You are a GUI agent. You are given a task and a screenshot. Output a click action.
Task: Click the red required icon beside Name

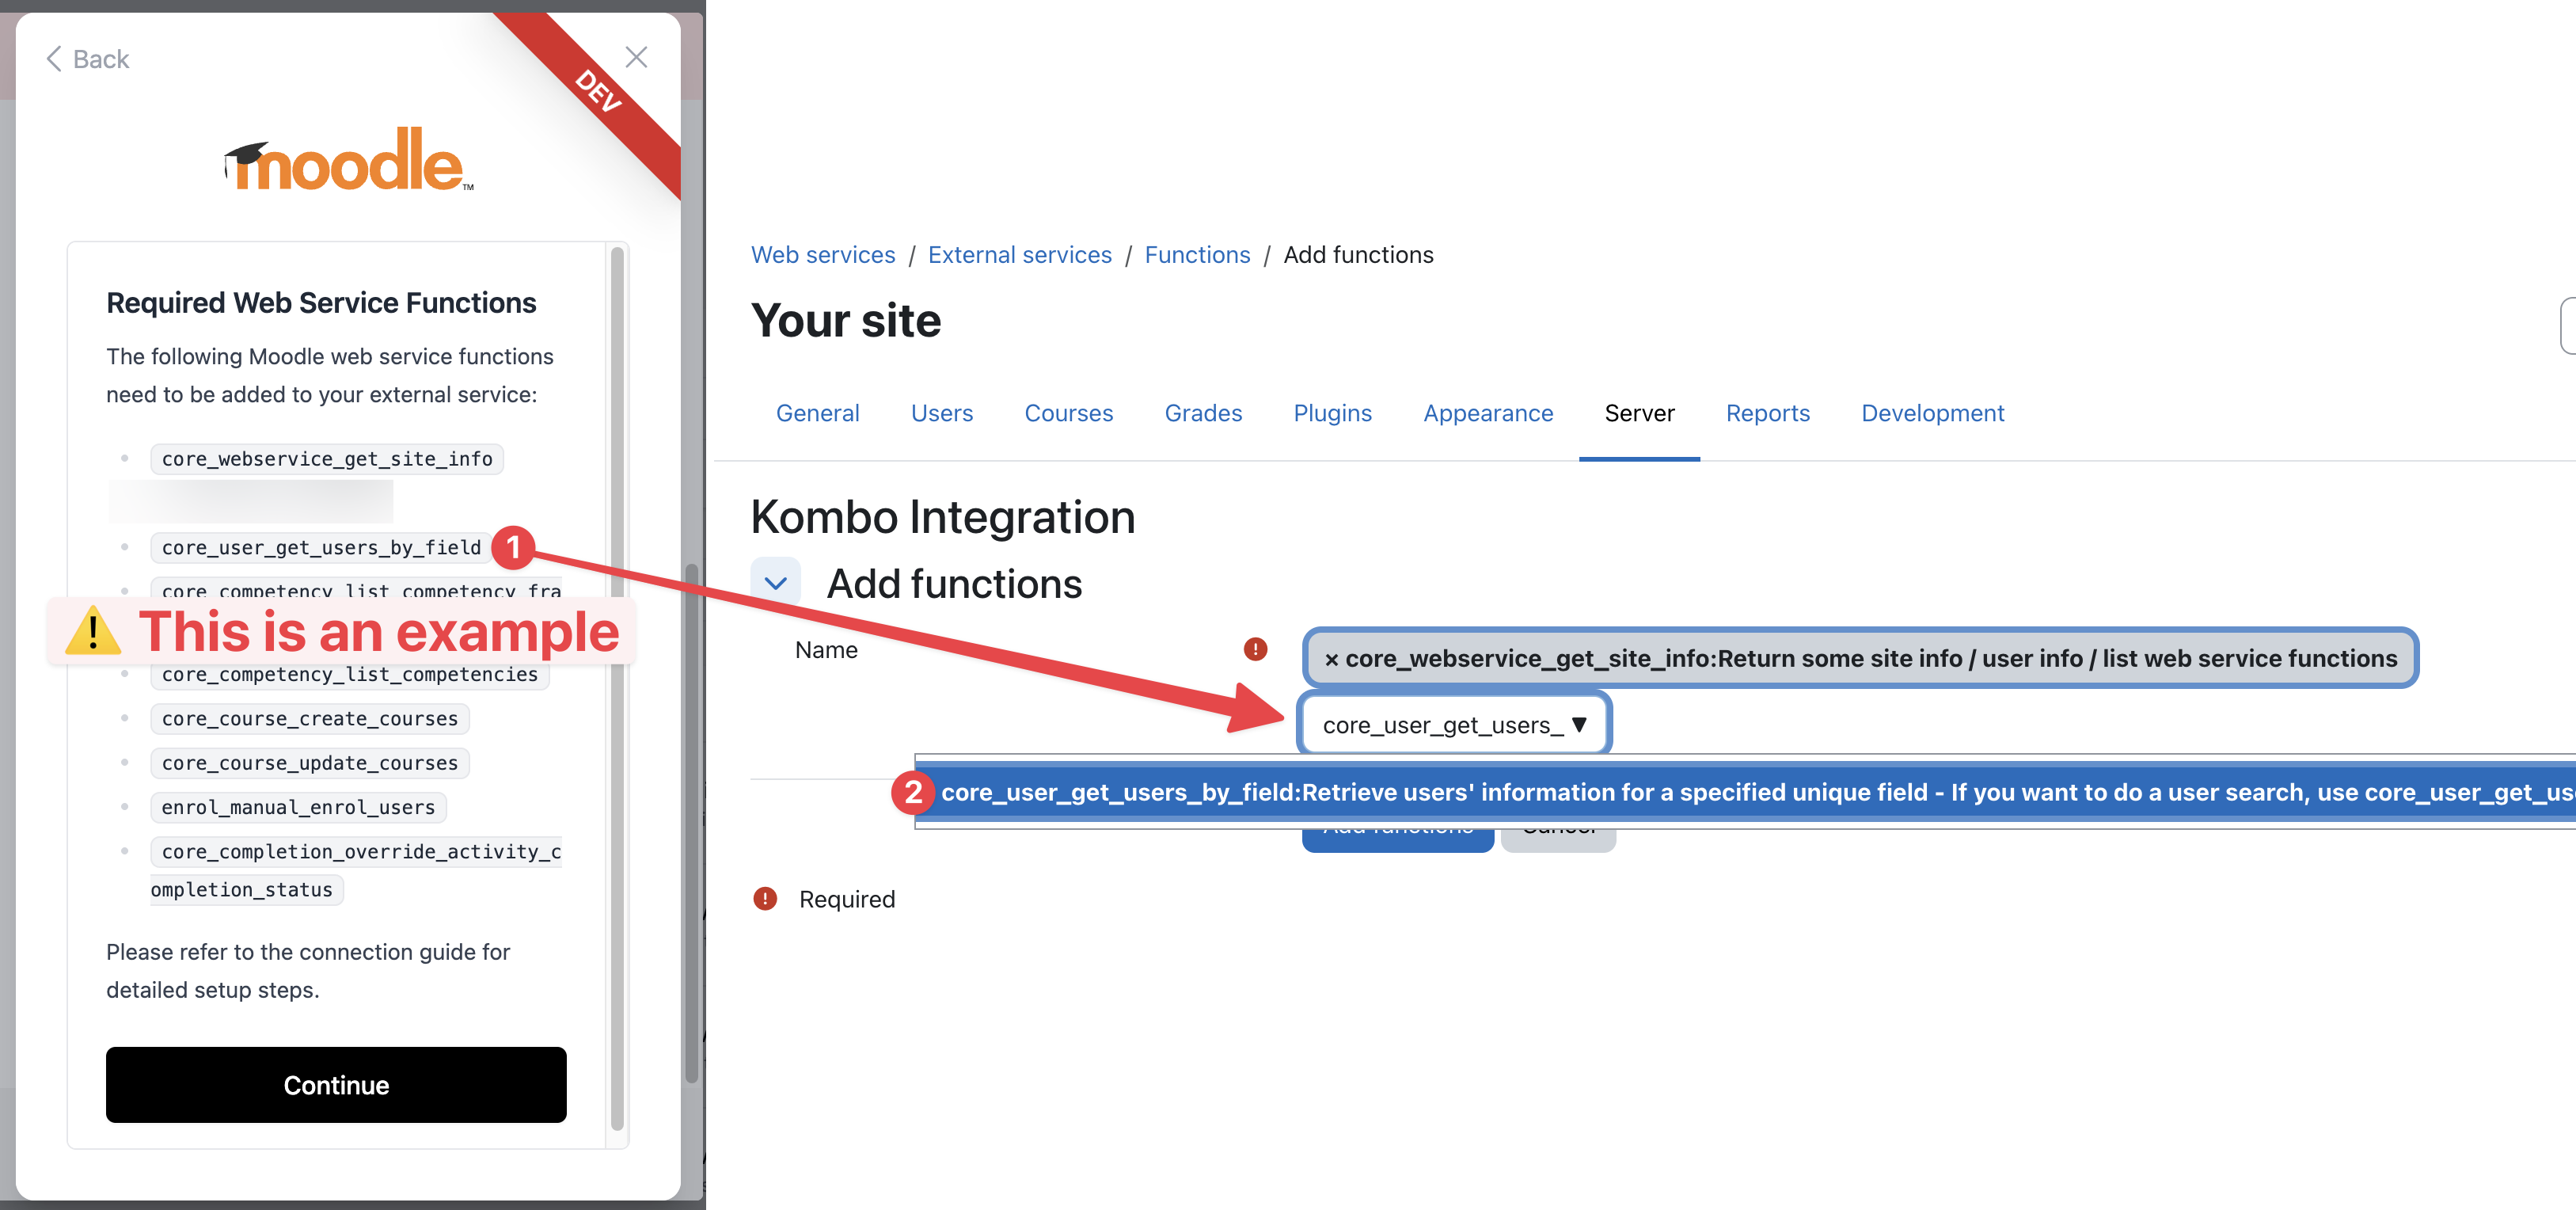[1255, 650]
